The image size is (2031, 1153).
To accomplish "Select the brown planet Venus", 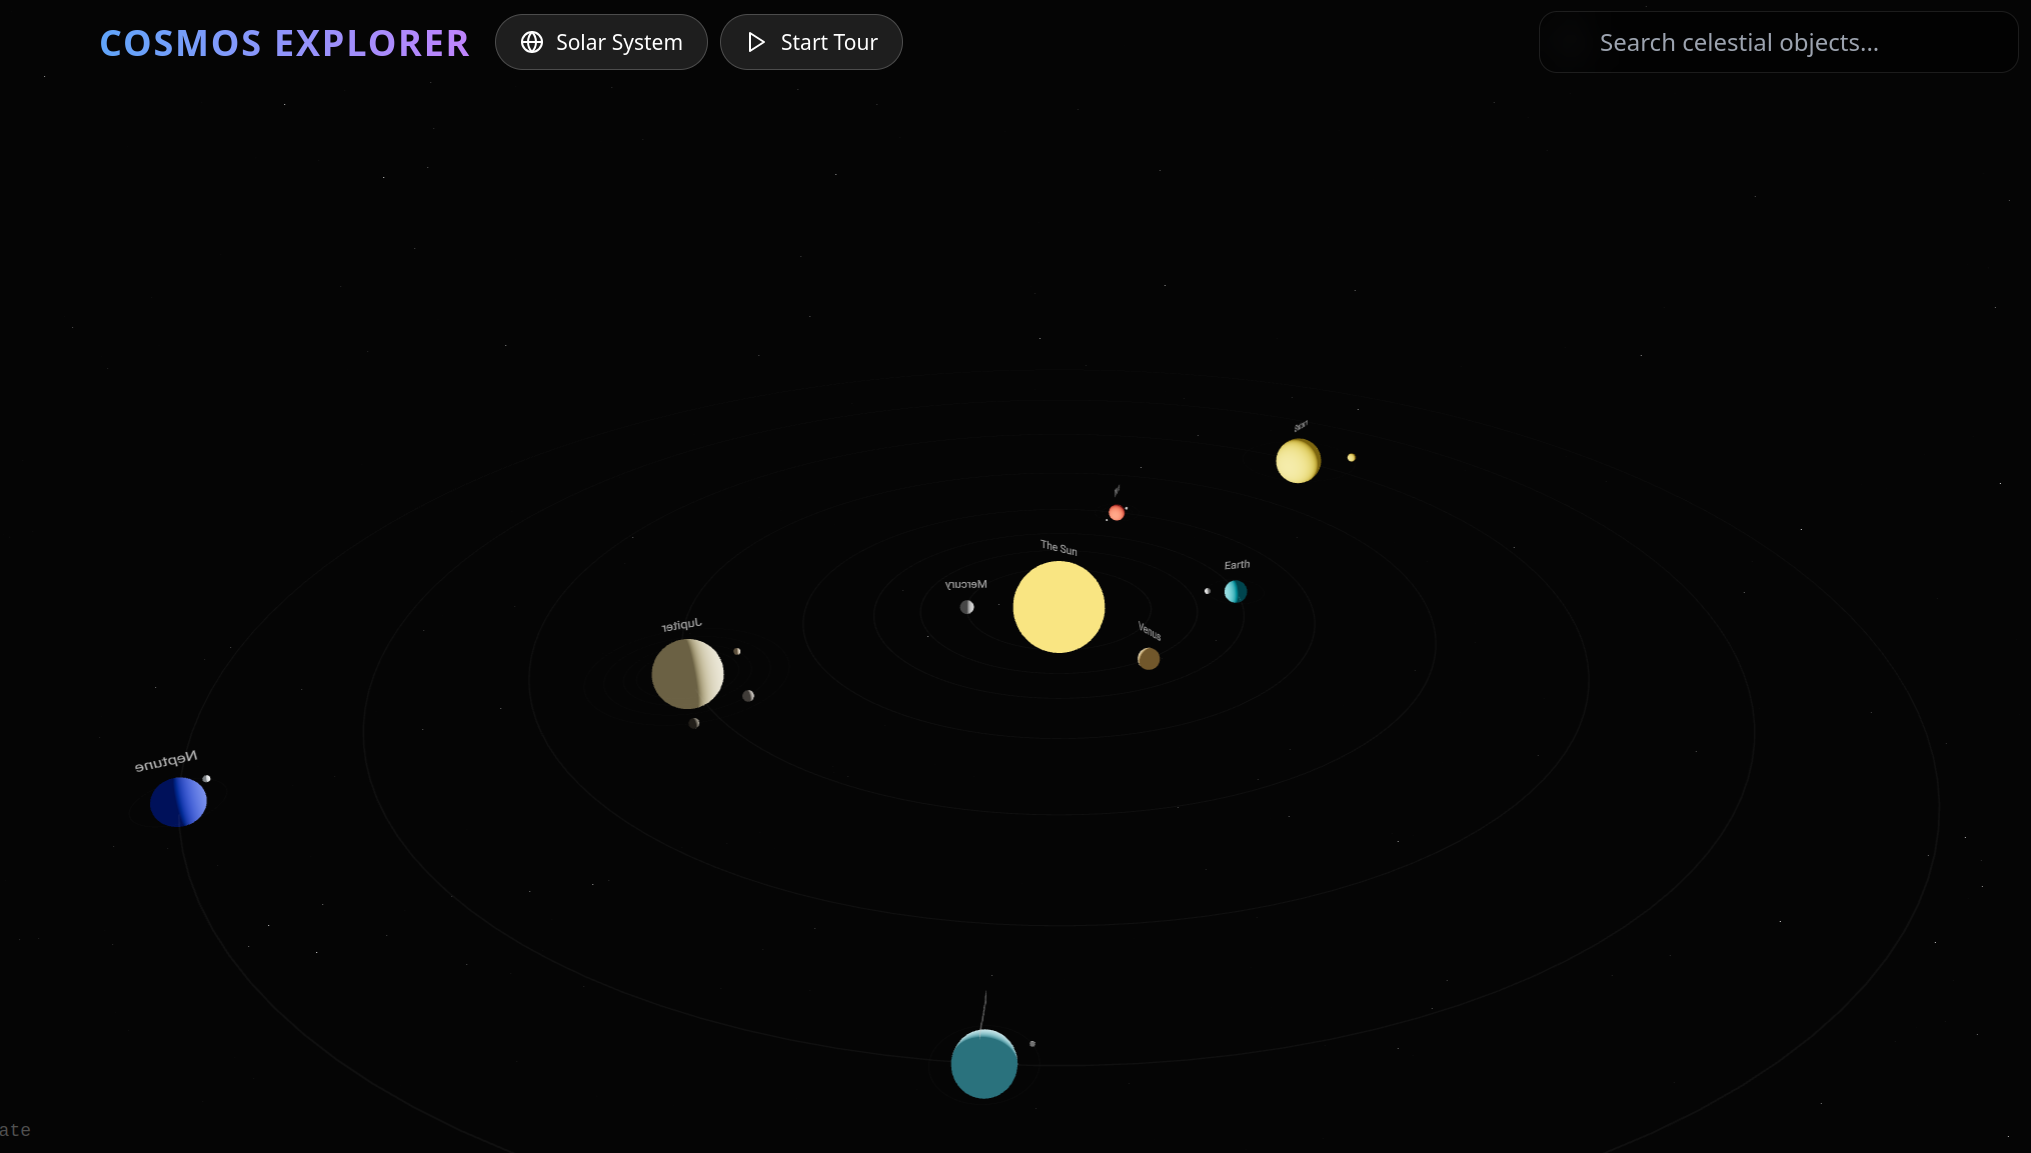I will pos(1148,659).
